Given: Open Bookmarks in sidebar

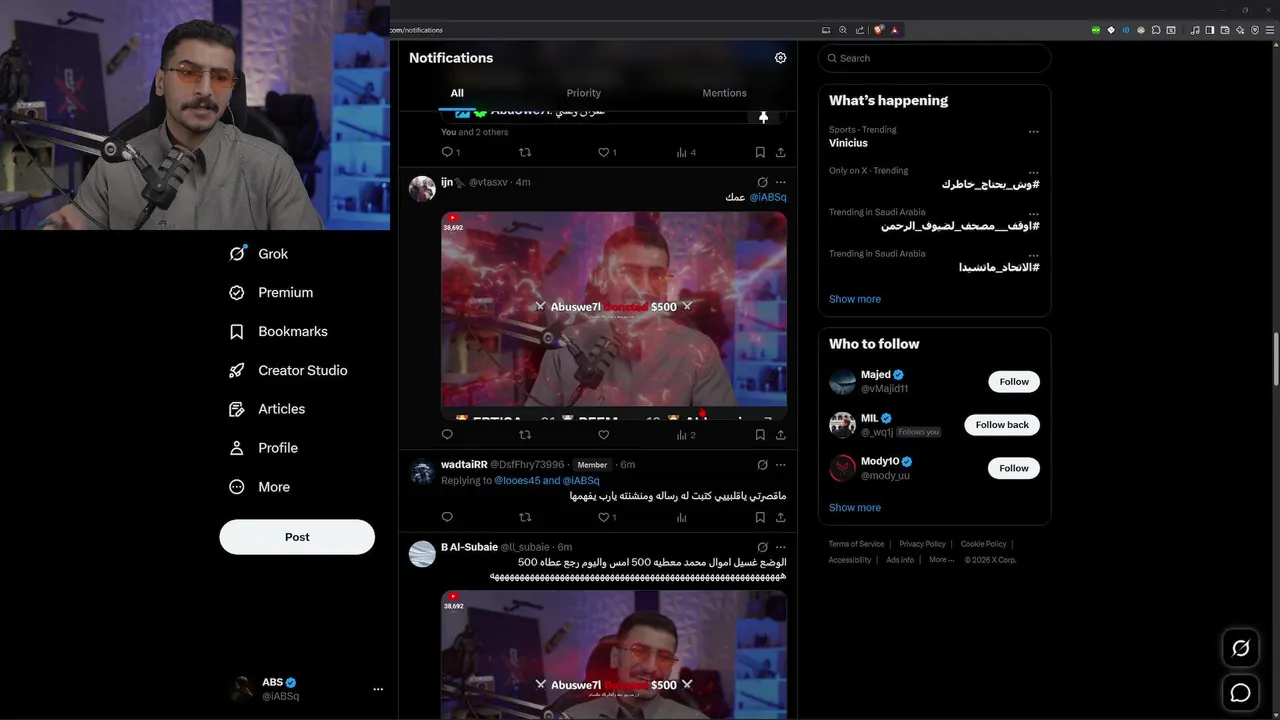Looking at the screenshot, I should point(278,332).
